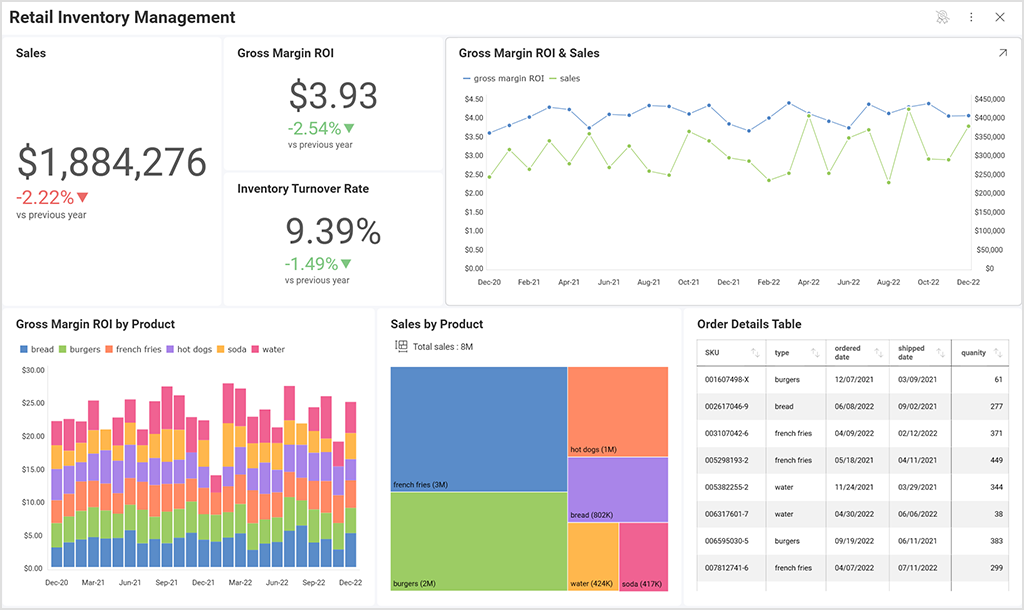Screen dimensions: 1024x610
Task: Select the hot dogs (1M) treemap tile
Action: point(618,411)
